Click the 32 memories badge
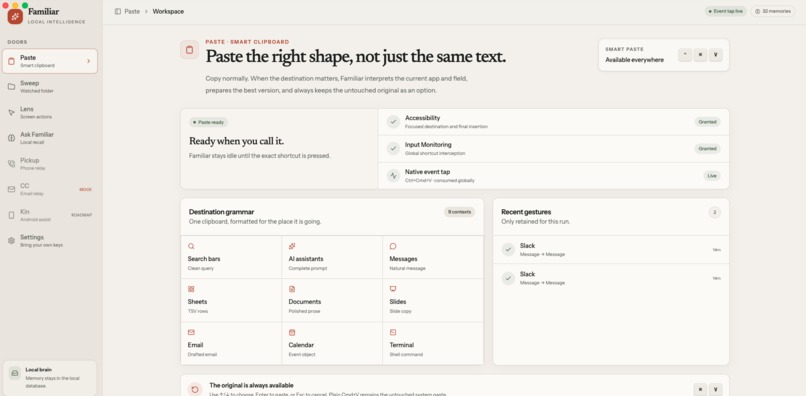The height and width of the screenshot is (396, 806). point(773,11)
